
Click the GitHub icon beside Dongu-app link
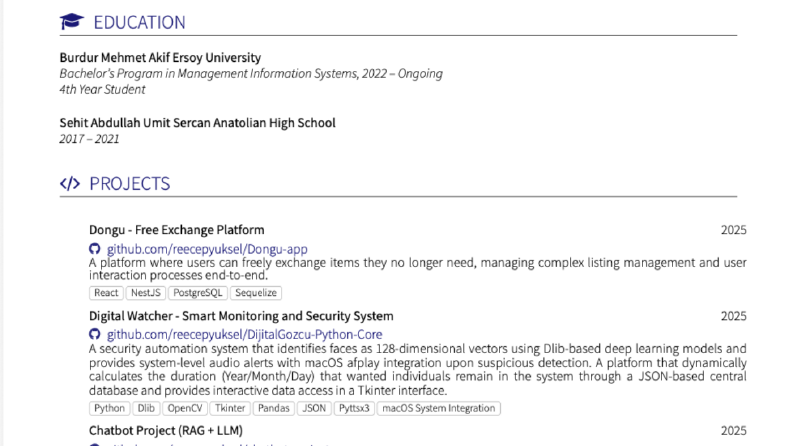click(x=95, y=249)
